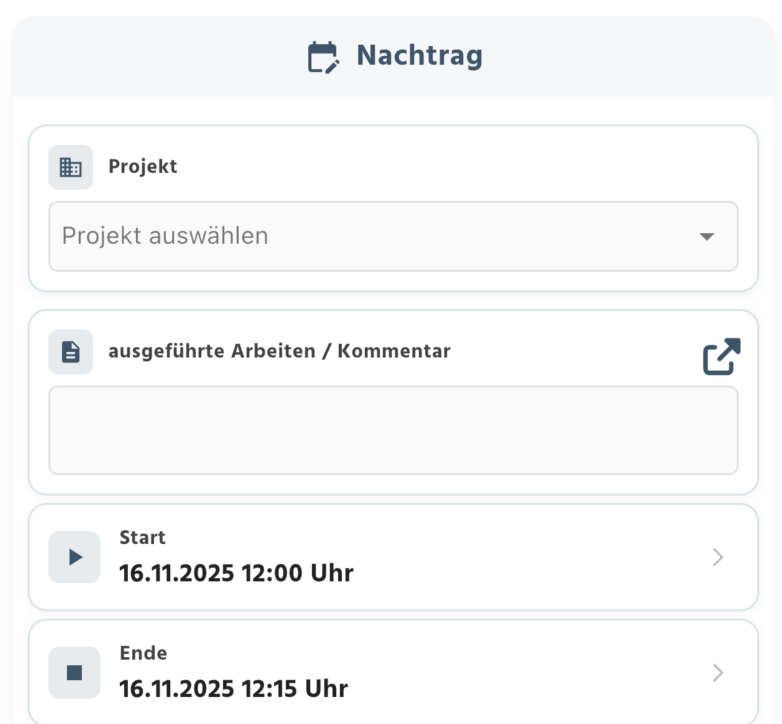
Task: Select the 12:15 Uhr end time
Action: pyautogui.click(x=294, y=689)
